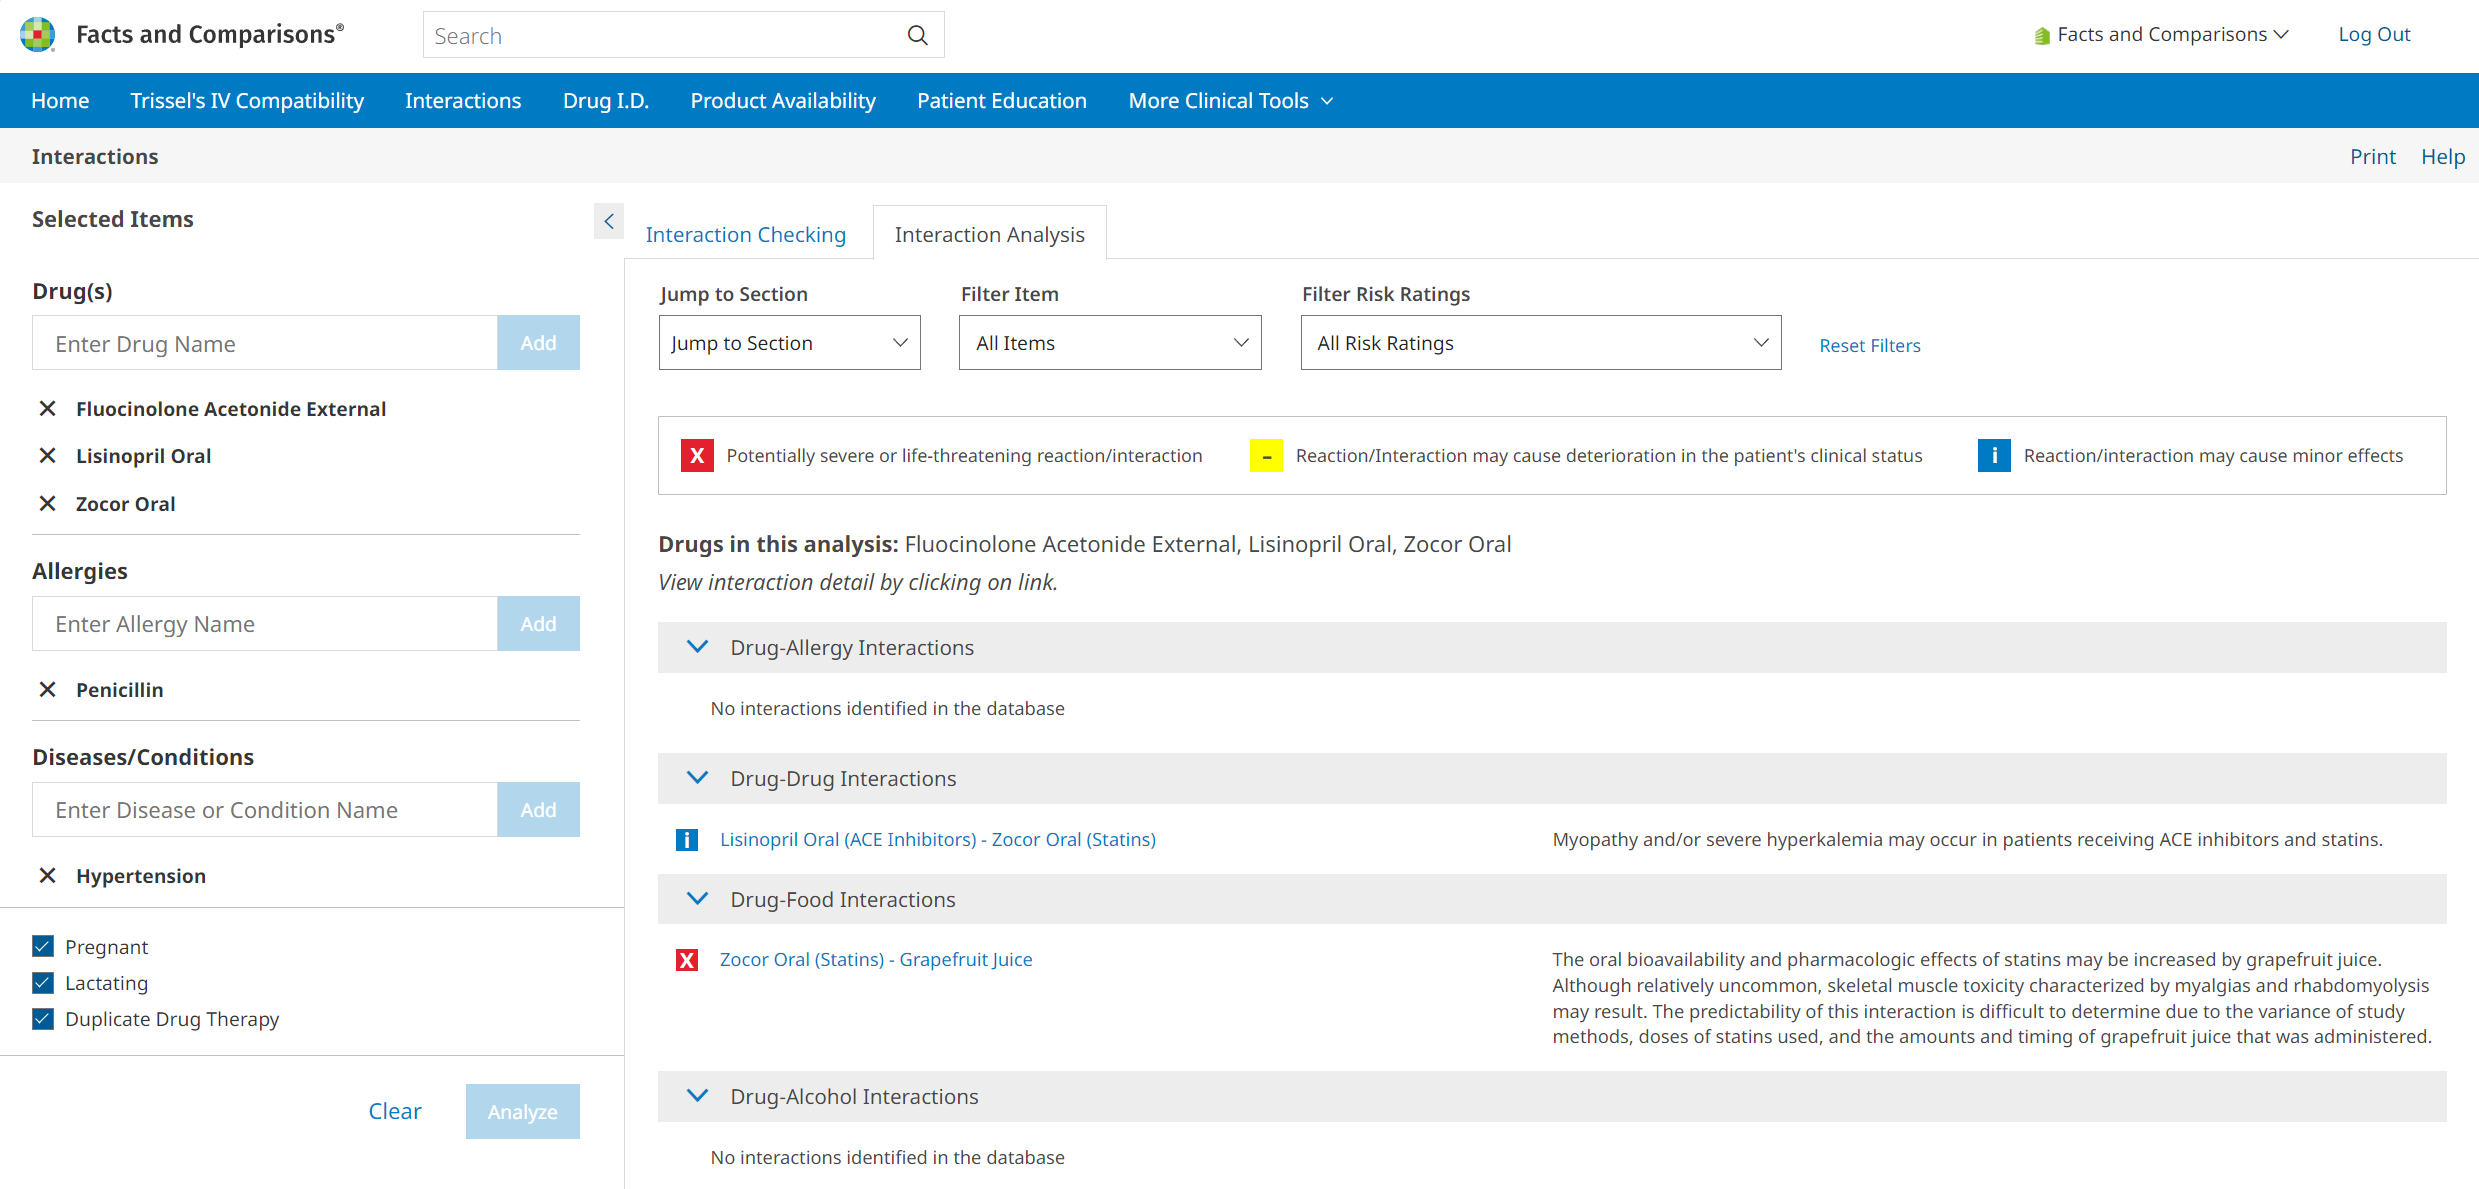Open the All Risk Ratings dropdown
The width and height of the screenshot is (2479, 1189).
click(1540, 343)
